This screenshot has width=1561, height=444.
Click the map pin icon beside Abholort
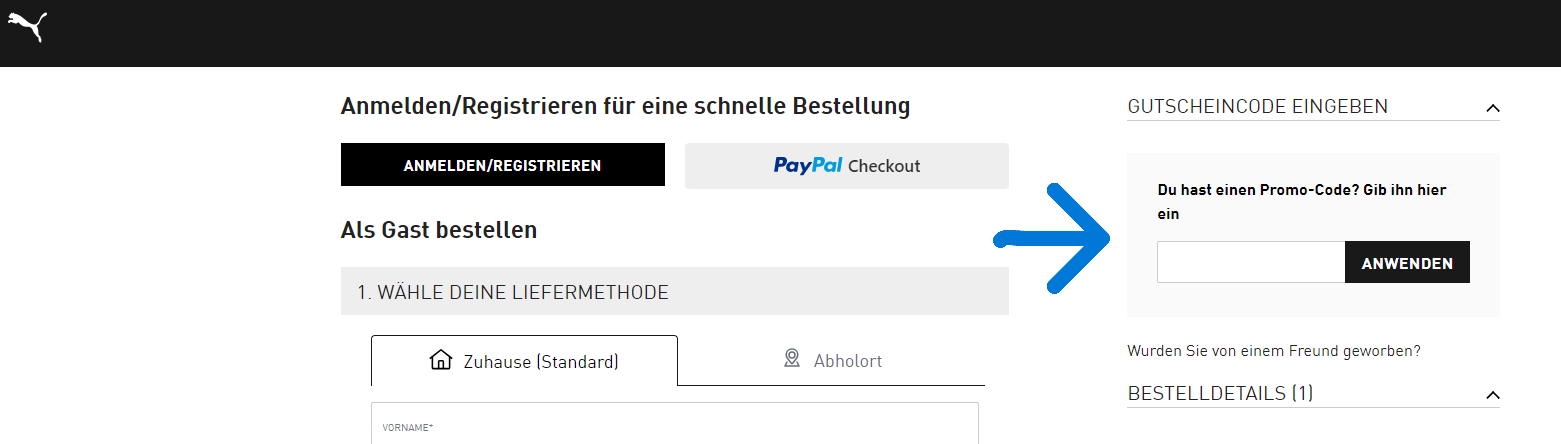coord(792,359)
